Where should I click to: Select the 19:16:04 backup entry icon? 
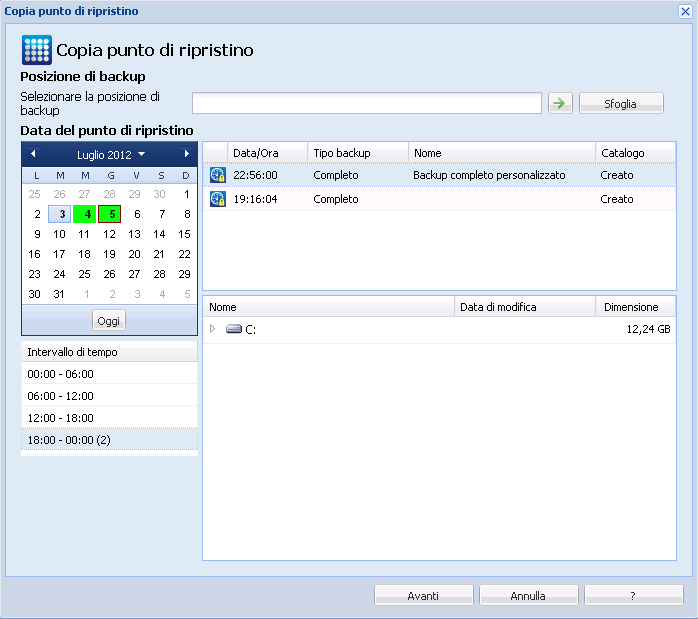tap(217, 199)
